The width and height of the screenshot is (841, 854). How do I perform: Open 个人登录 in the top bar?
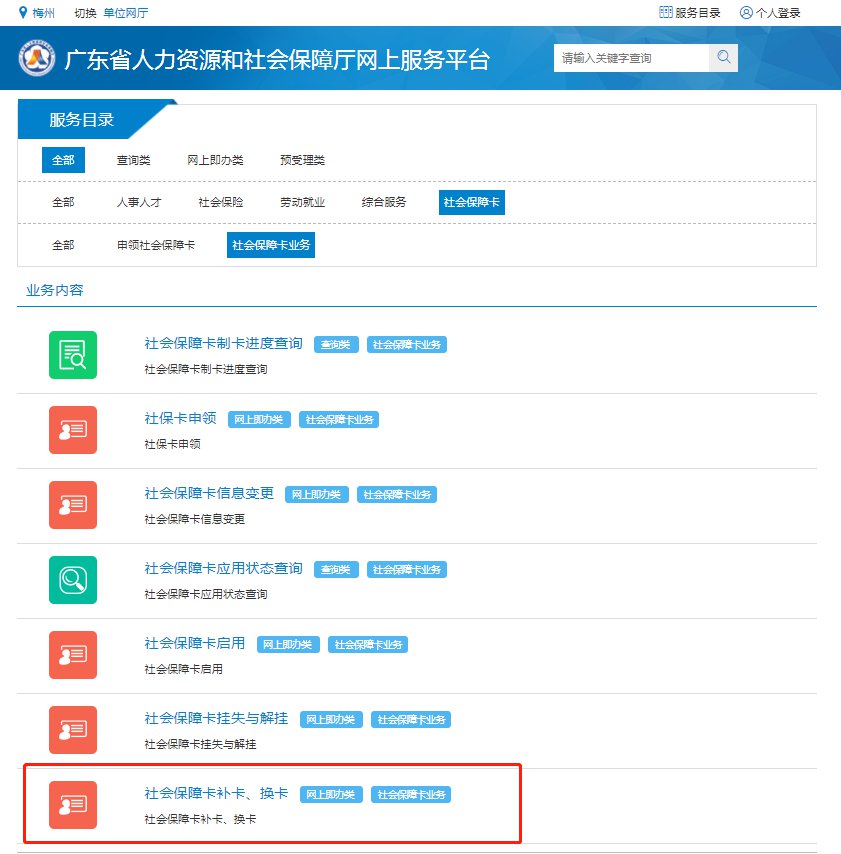coord(770,13)
